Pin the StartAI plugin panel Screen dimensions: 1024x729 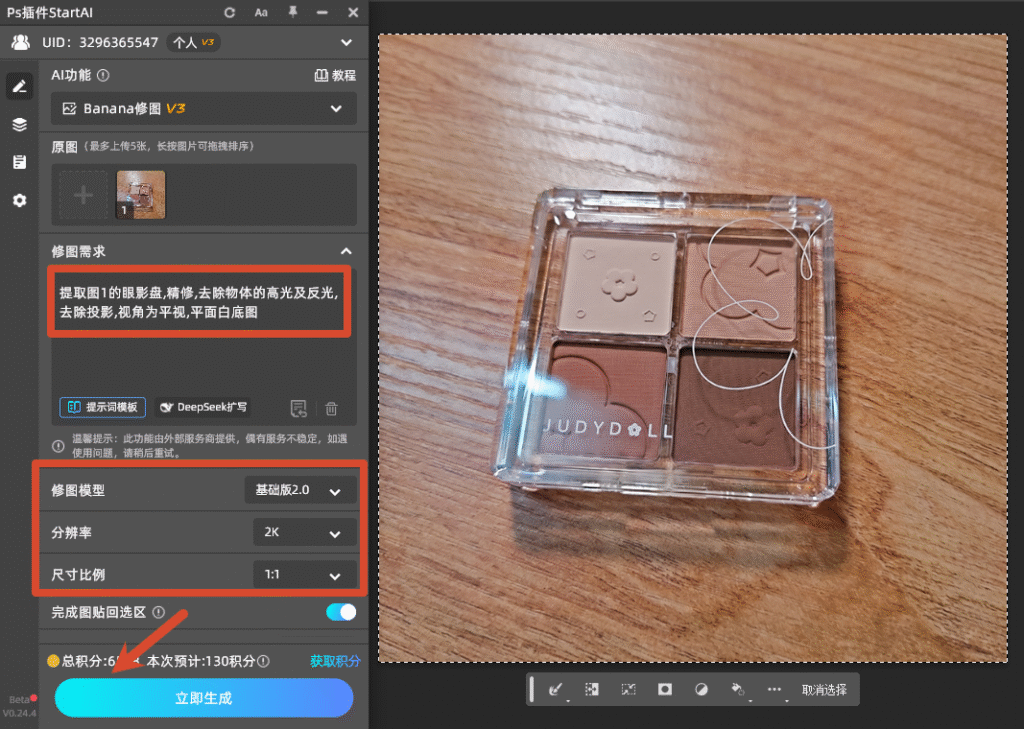coord(293,12)
